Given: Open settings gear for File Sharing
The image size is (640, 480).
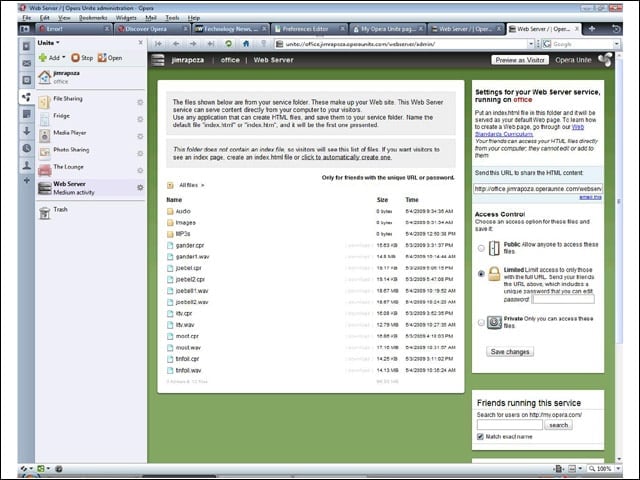Looking at the screenshot, I should [x=140, y=102].
